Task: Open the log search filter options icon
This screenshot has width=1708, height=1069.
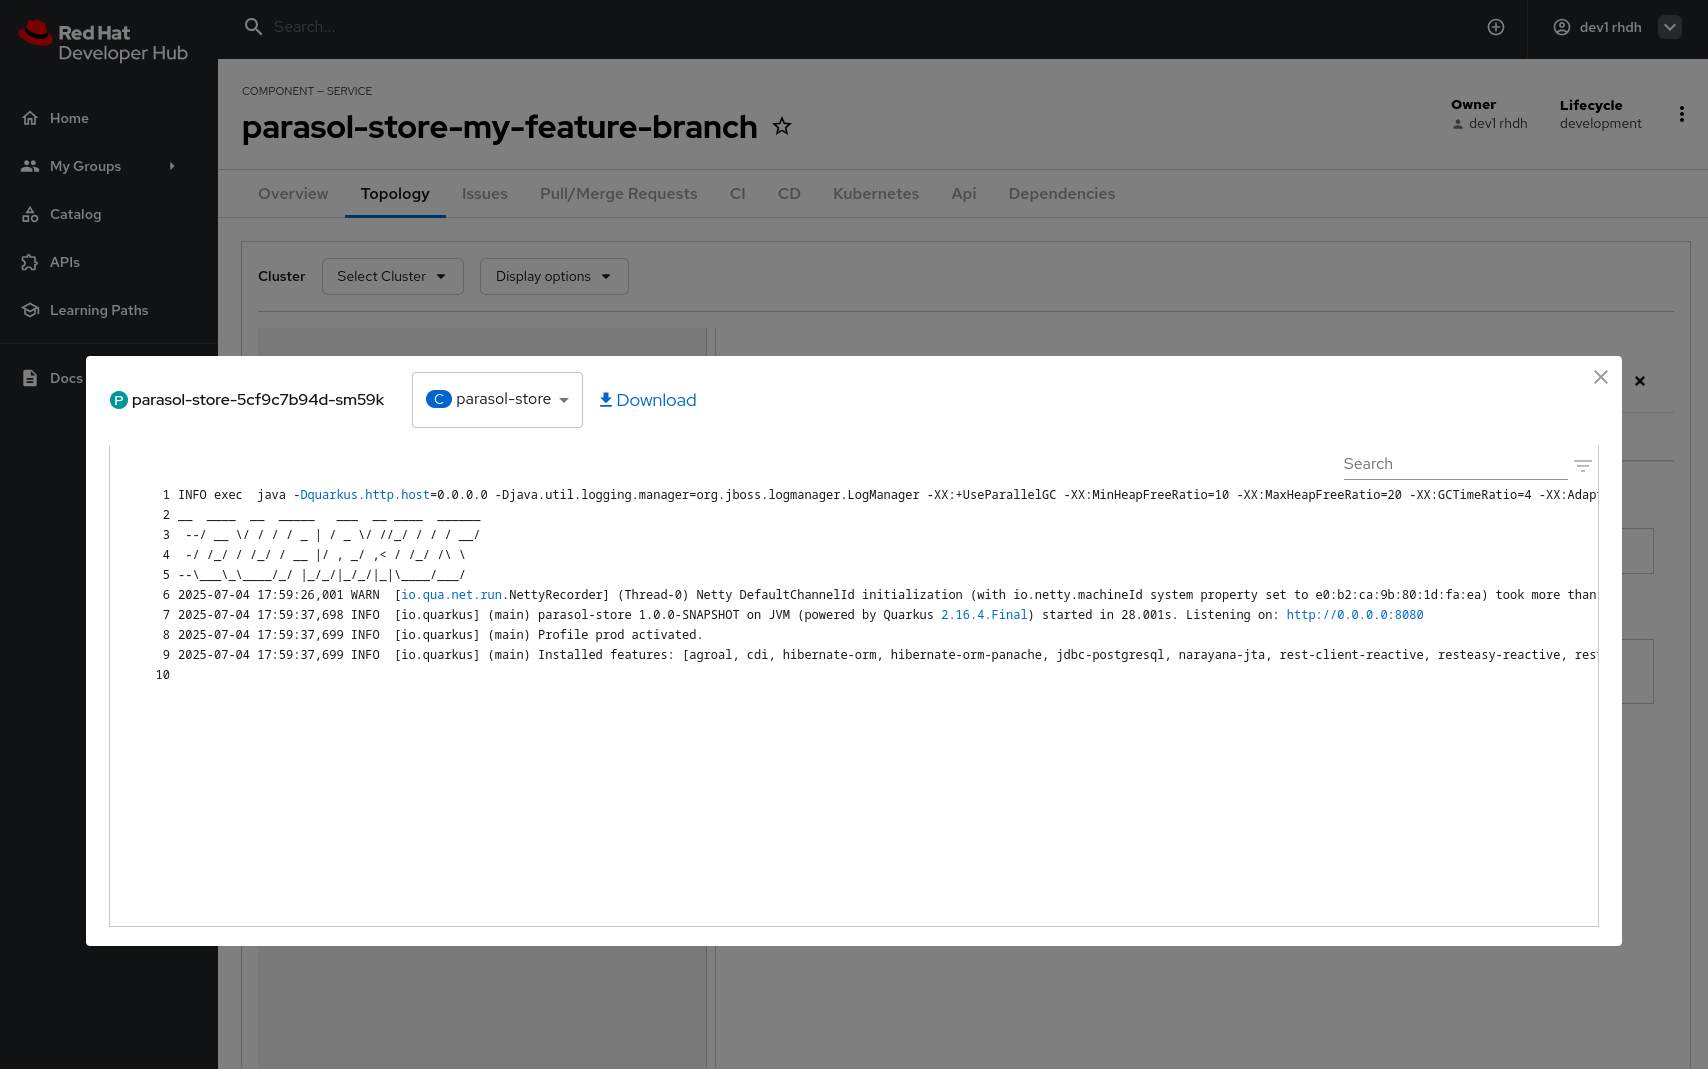Action: tap(1582, 465)
